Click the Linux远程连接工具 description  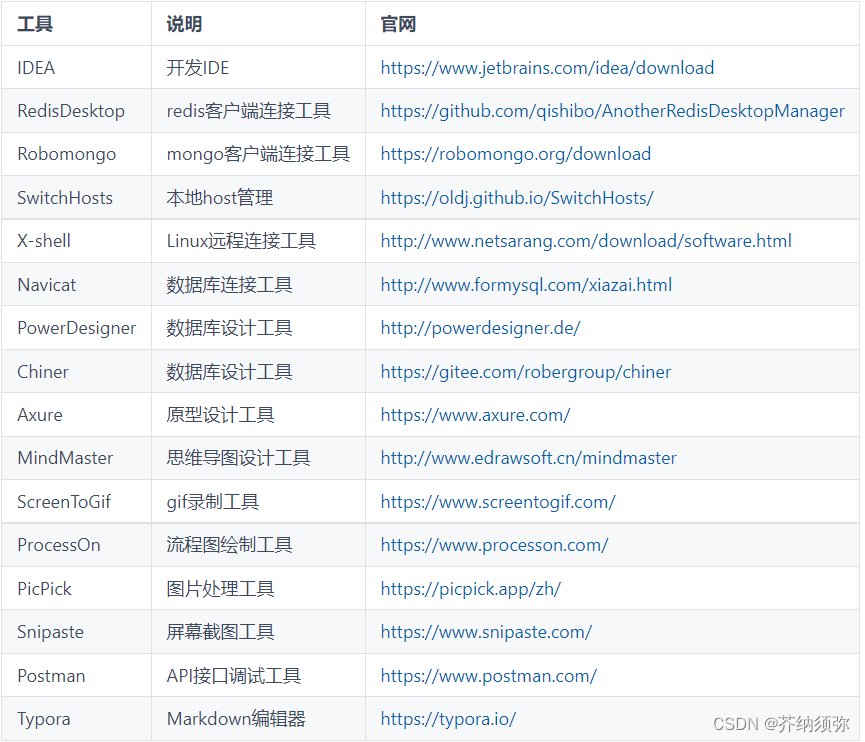[x=241, y=241]
